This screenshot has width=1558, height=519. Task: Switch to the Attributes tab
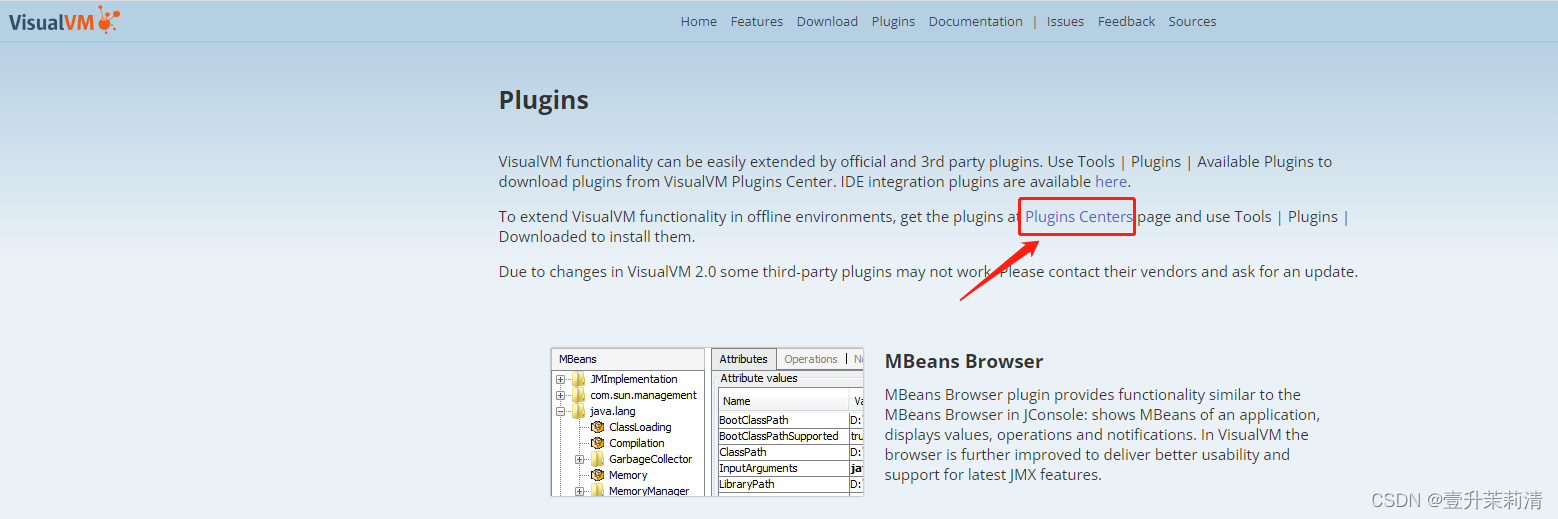(744, 359)
